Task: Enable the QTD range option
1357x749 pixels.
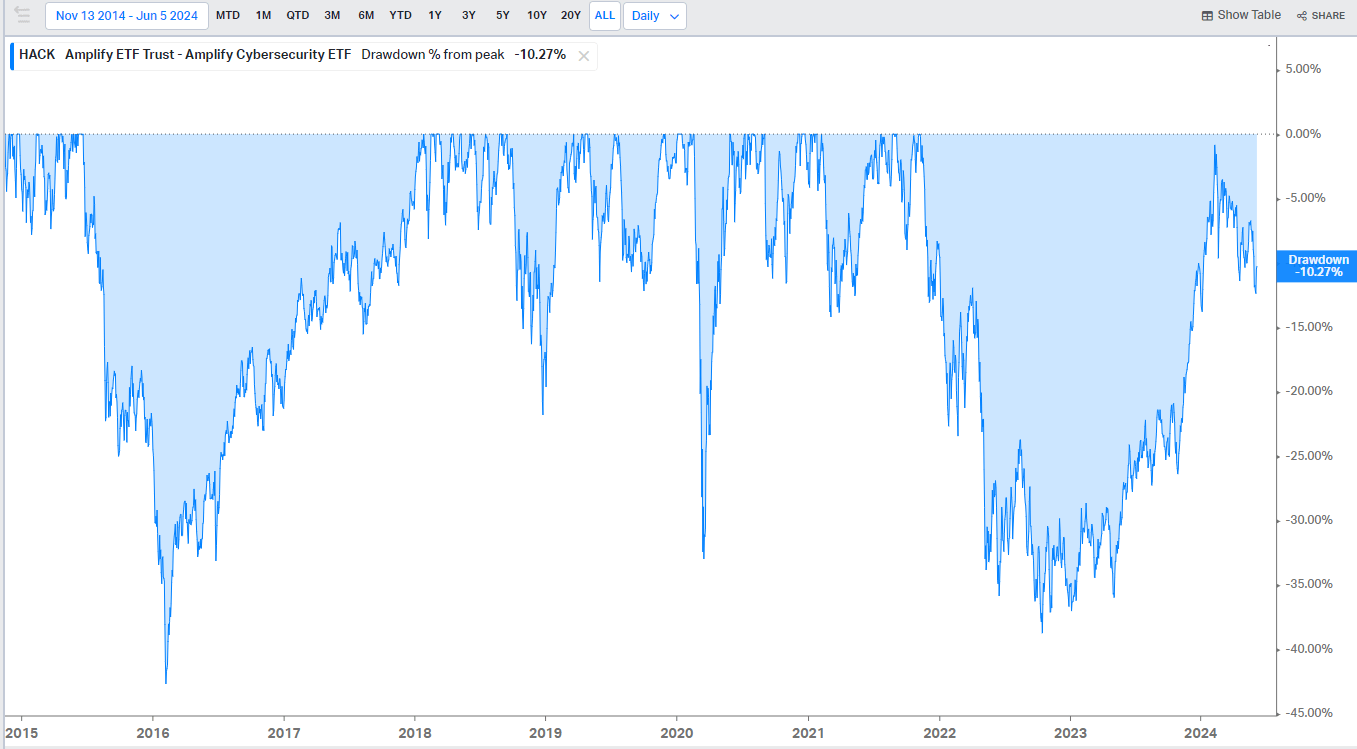Action: tap(297, 15)
